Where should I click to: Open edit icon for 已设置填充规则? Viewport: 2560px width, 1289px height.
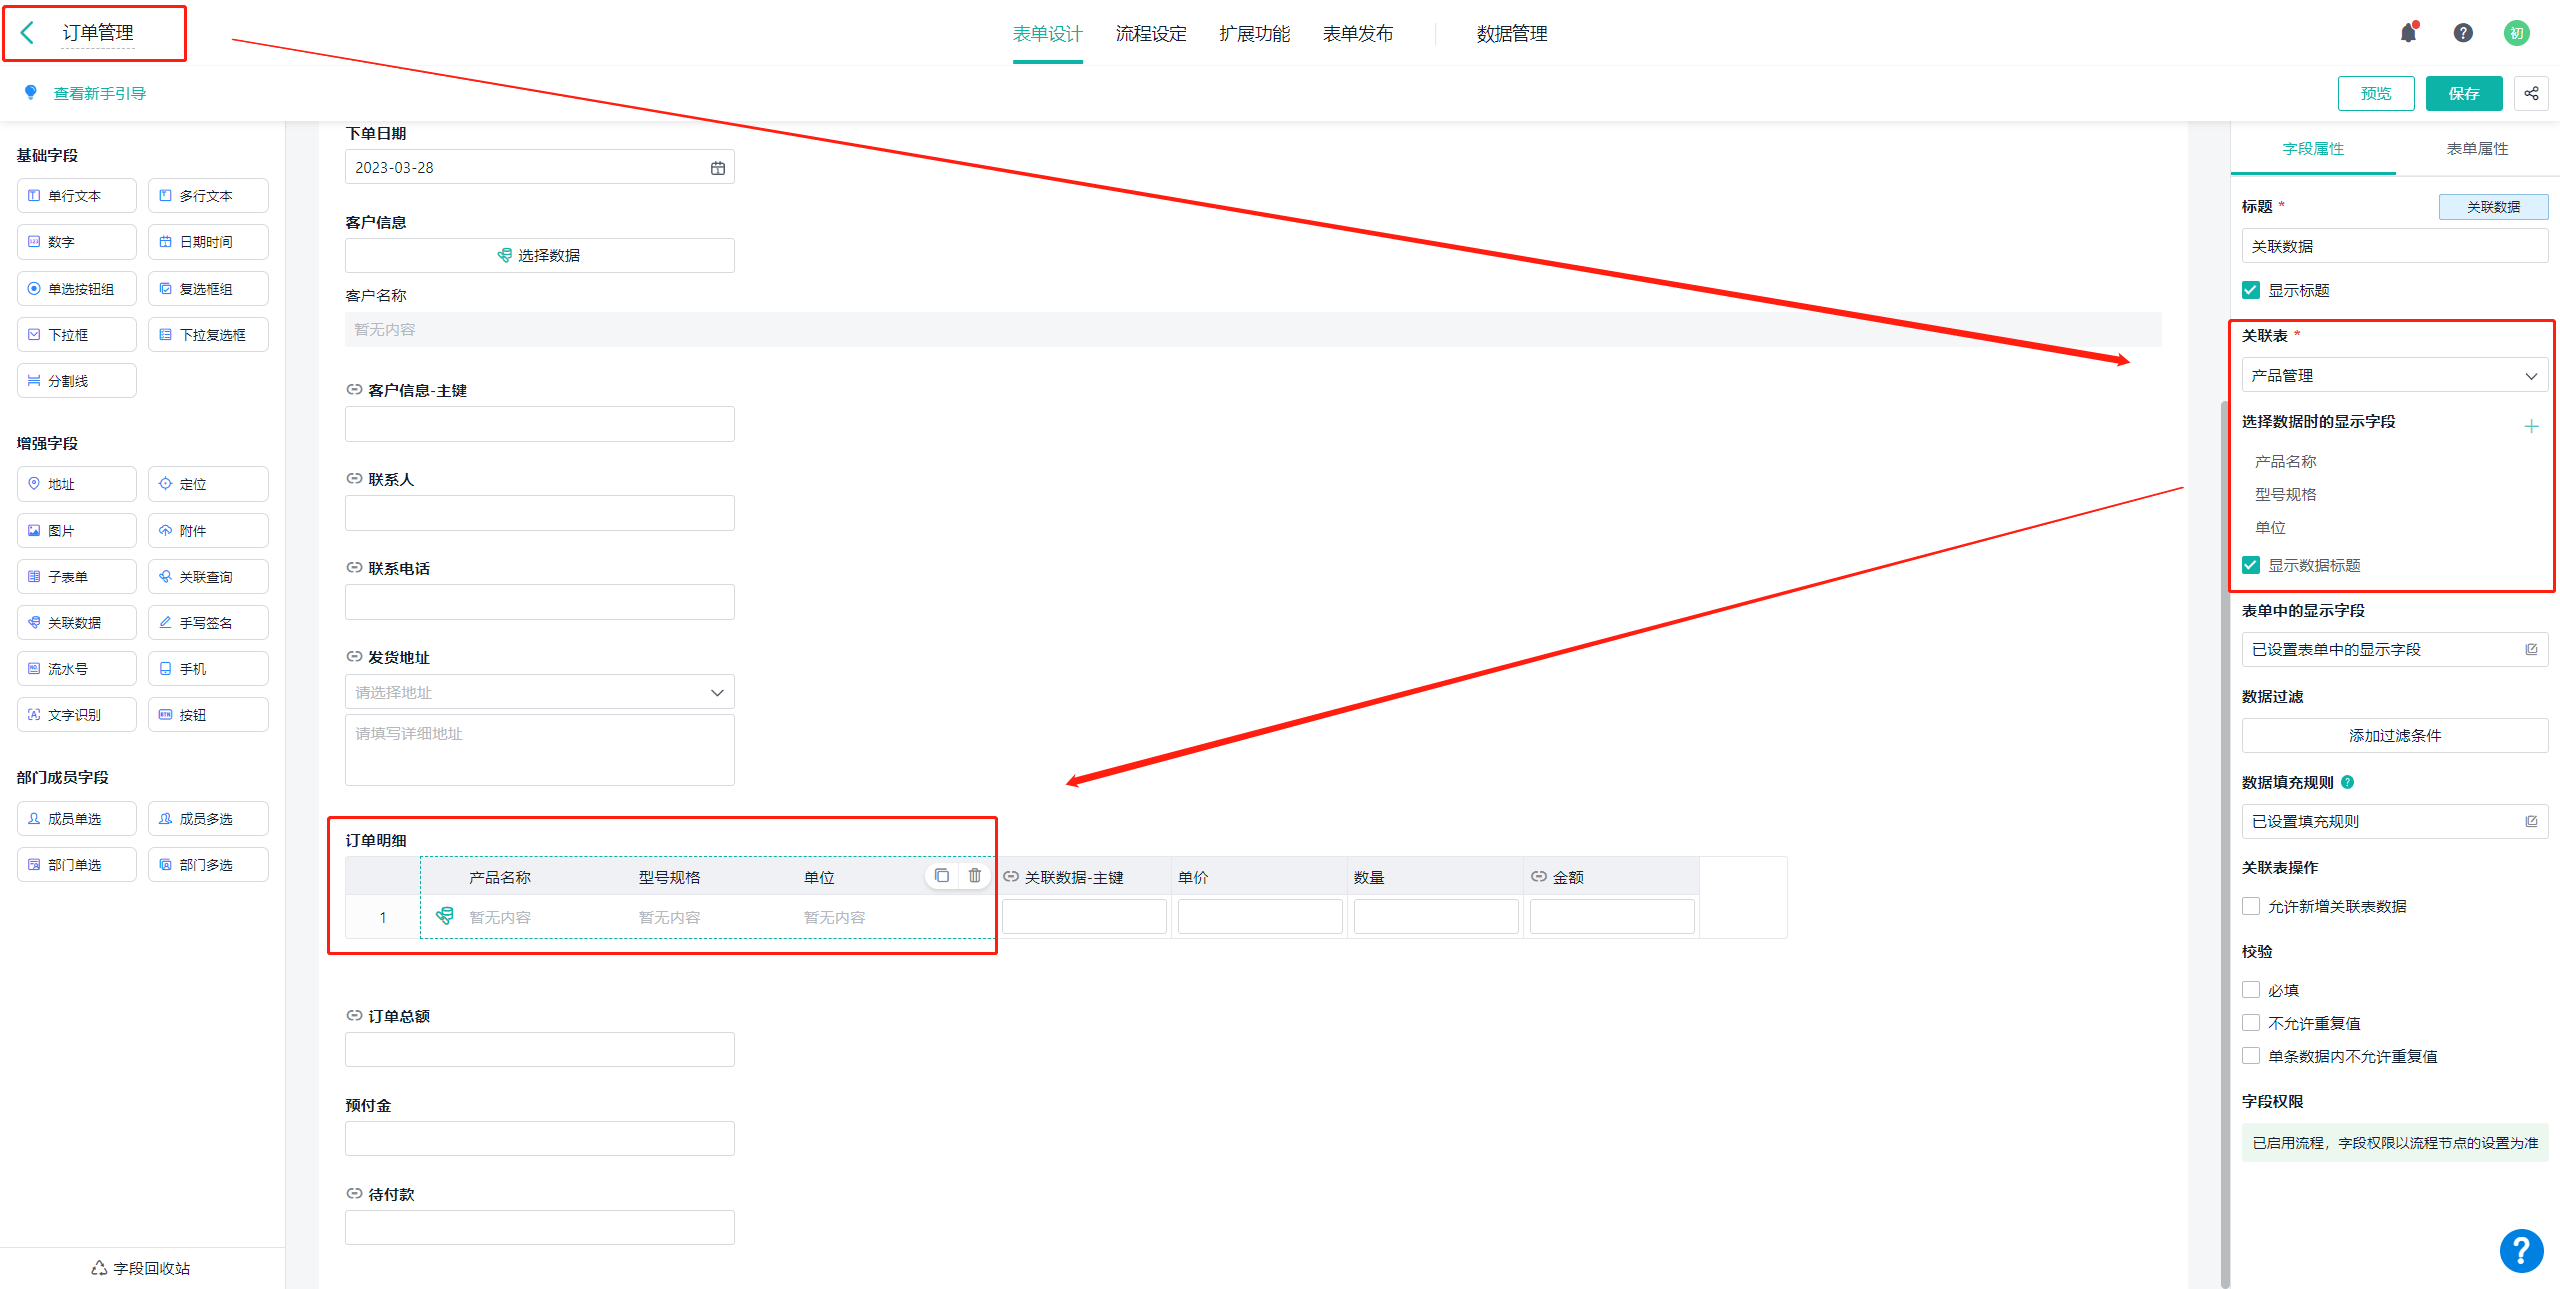(x=2531, y=821)
